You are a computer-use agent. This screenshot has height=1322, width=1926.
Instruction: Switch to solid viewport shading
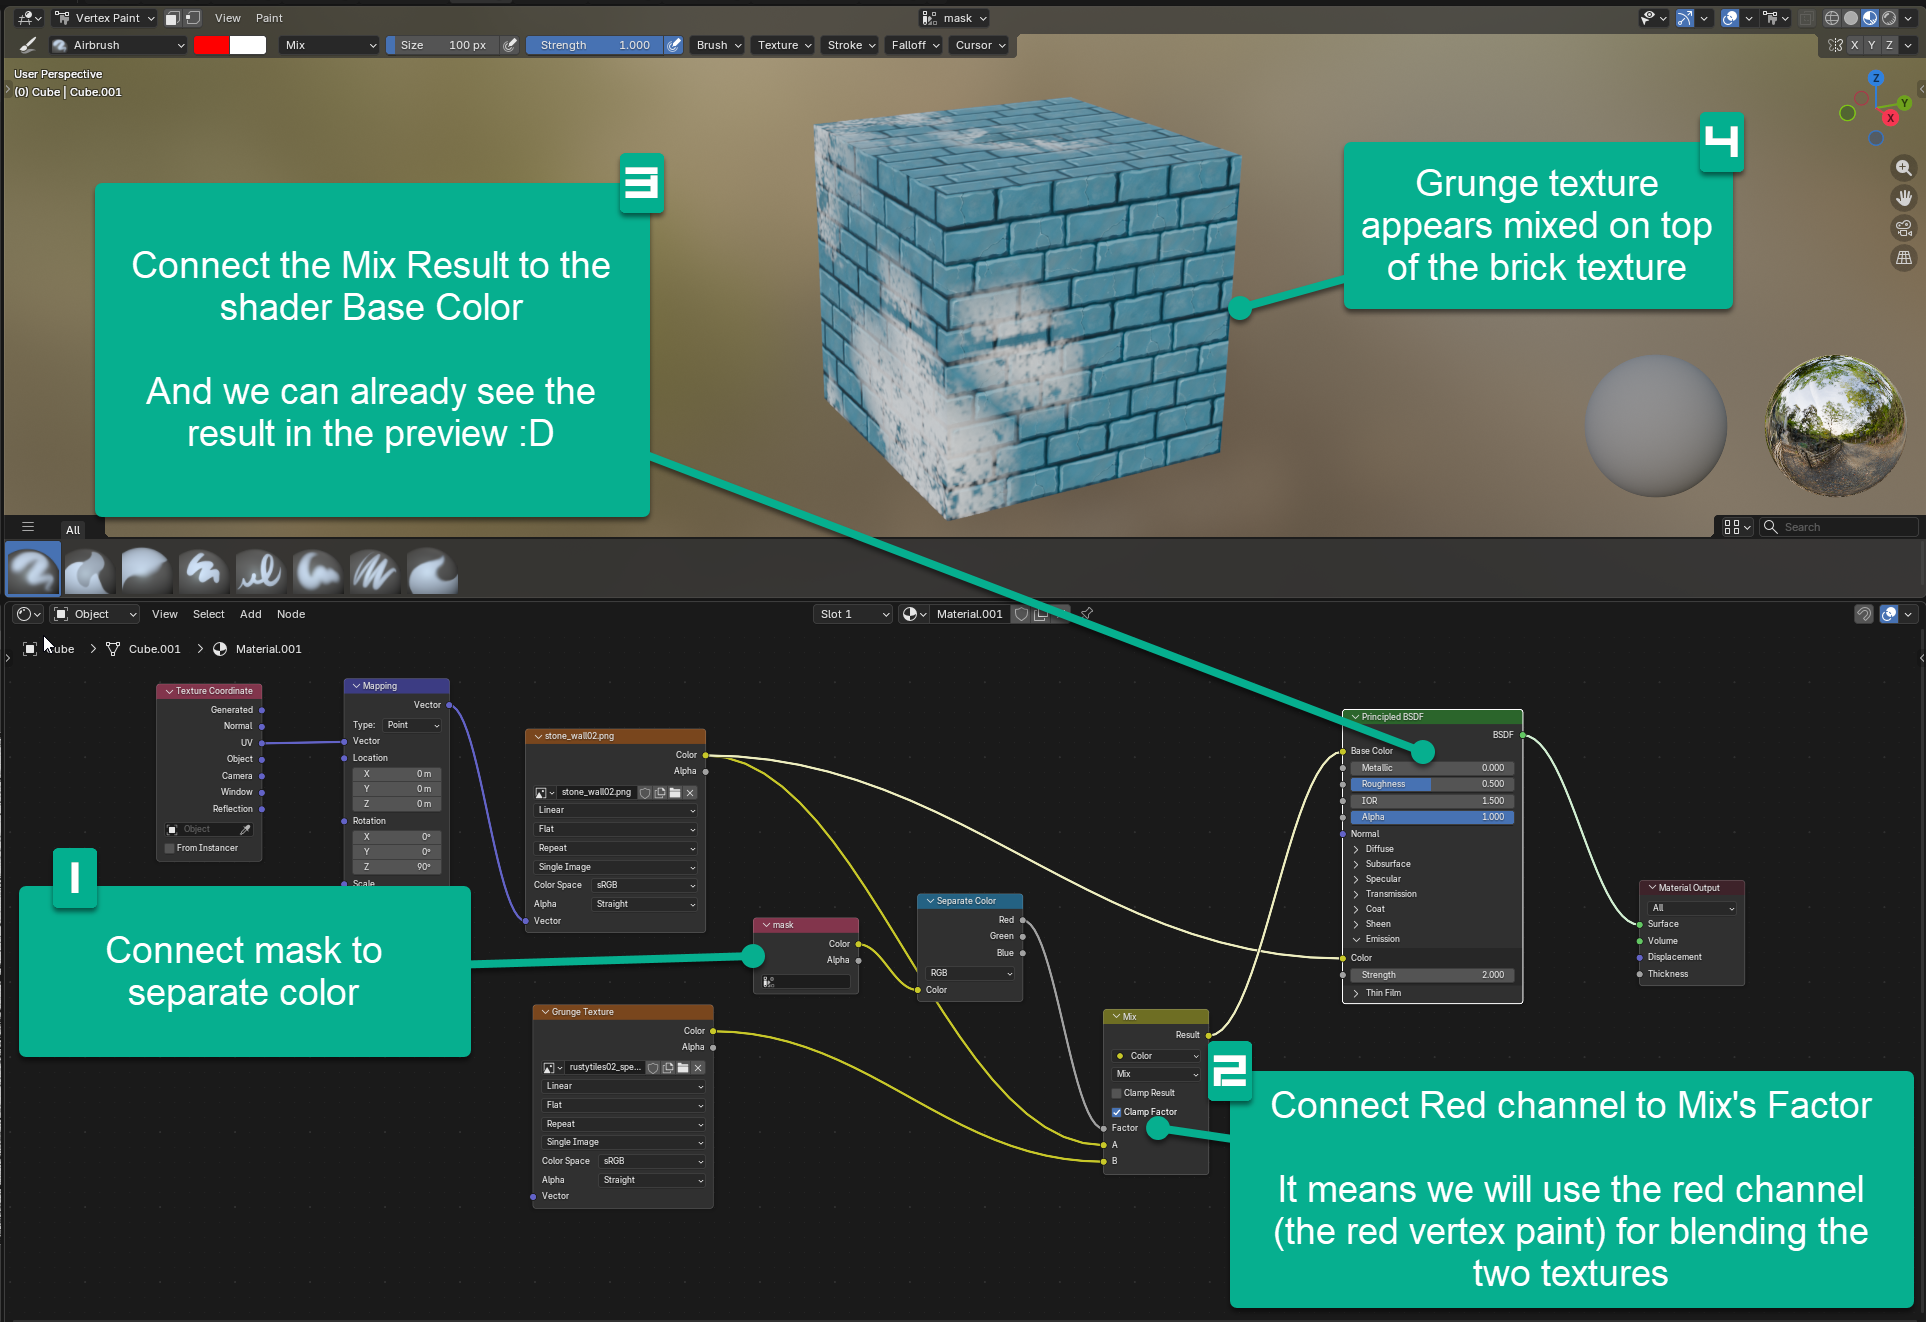(1851, 18)
